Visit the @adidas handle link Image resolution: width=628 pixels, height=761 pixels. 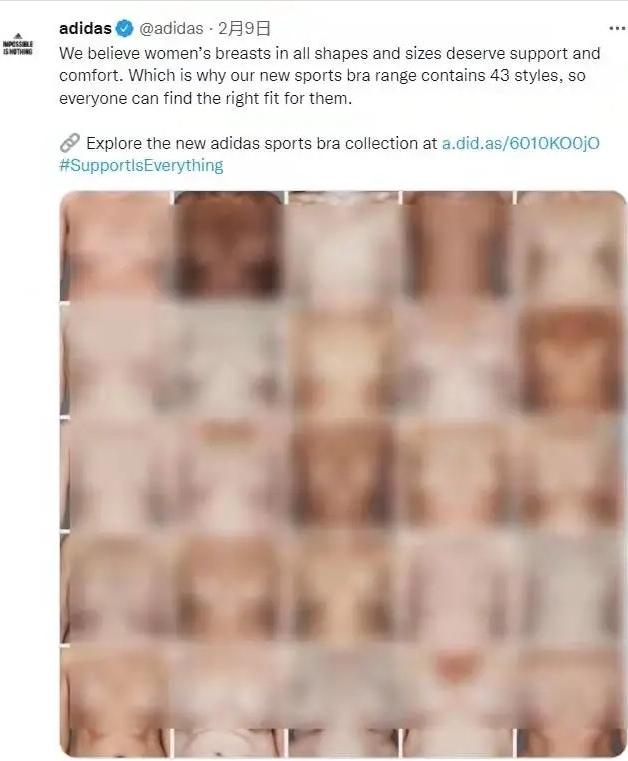171,29
